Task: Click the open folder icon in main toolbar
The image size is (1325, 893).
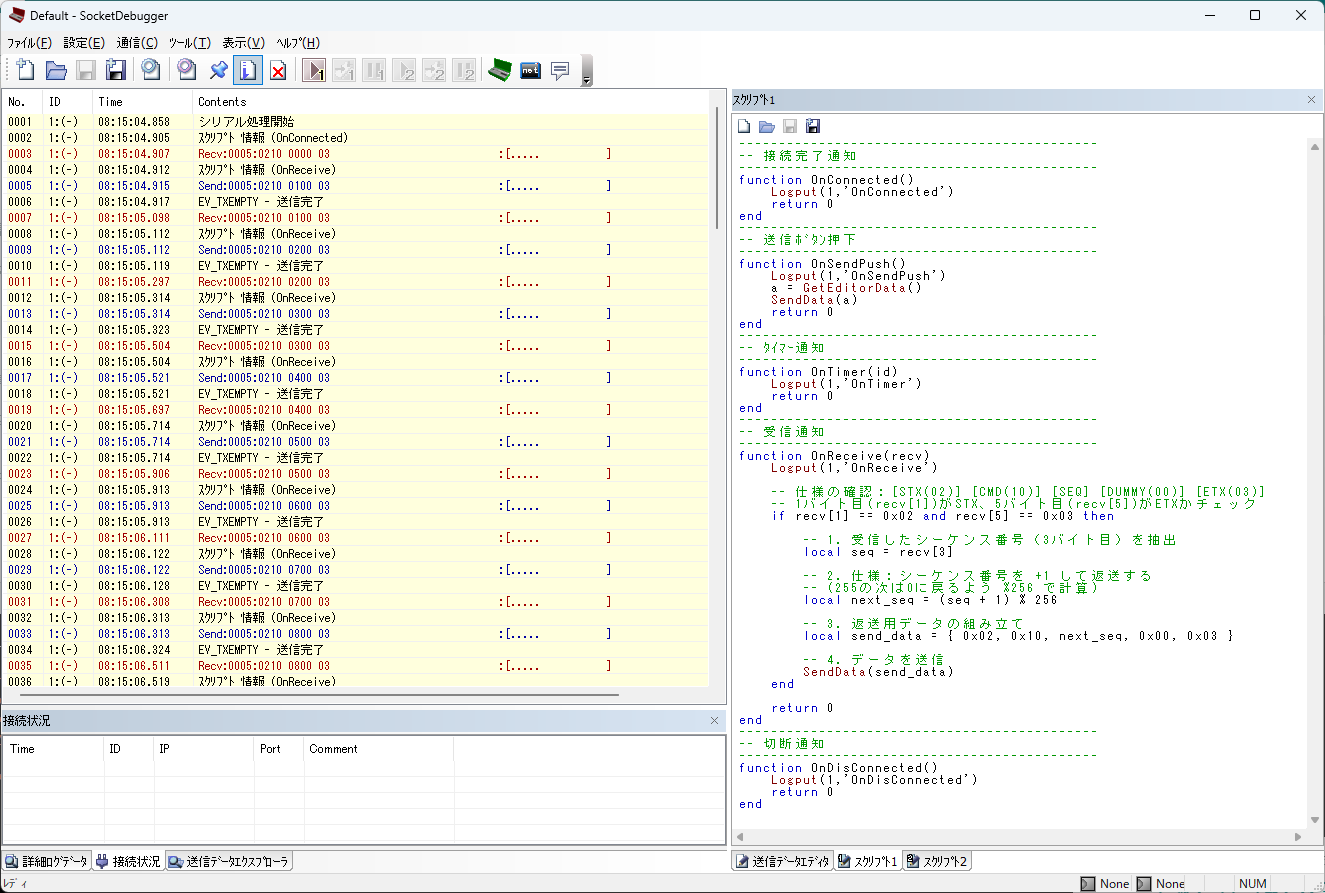Action: tap(56, 70)
